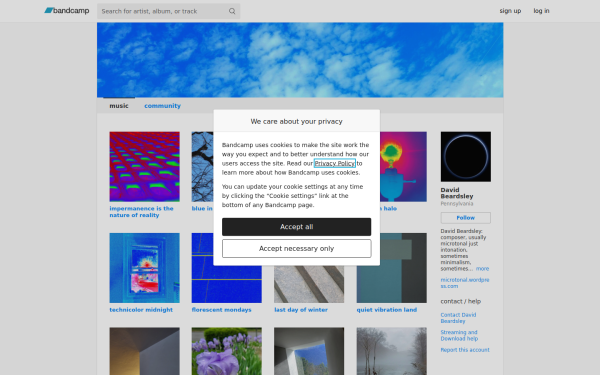Click the impermanence is the nature of reality title
Image resolution: width=600 pixels, height=375 pixels.
pyautogui.click(x=141, y=212)
